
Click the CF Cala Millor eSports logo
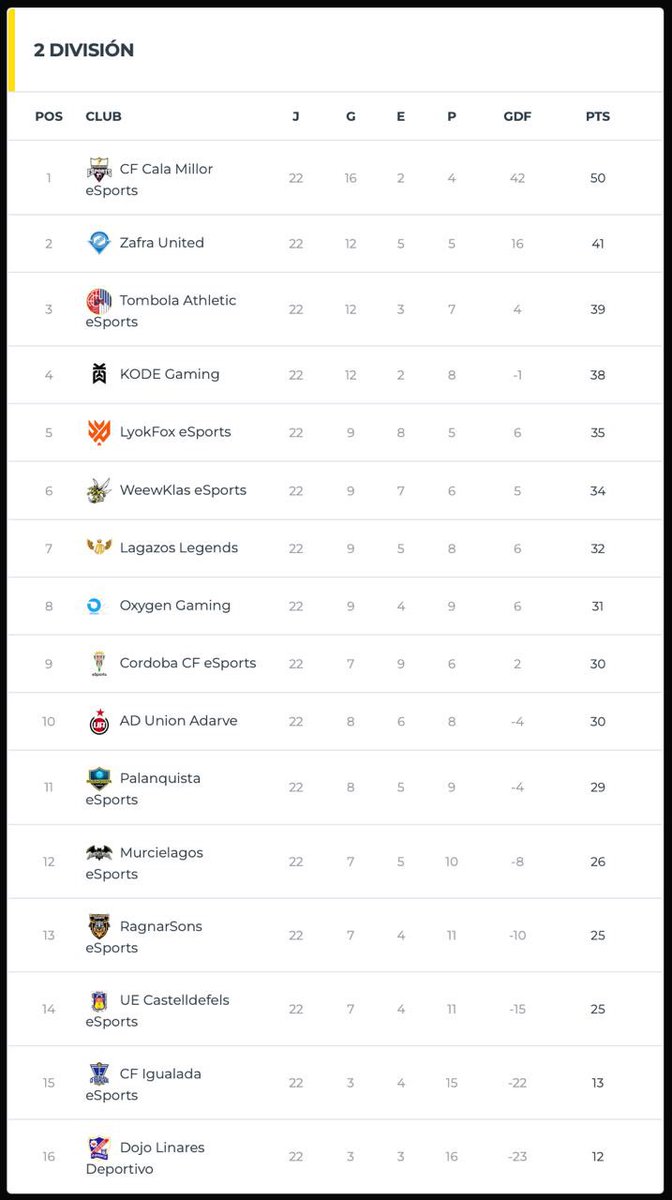pyautogui.click(x=99, y=168)
